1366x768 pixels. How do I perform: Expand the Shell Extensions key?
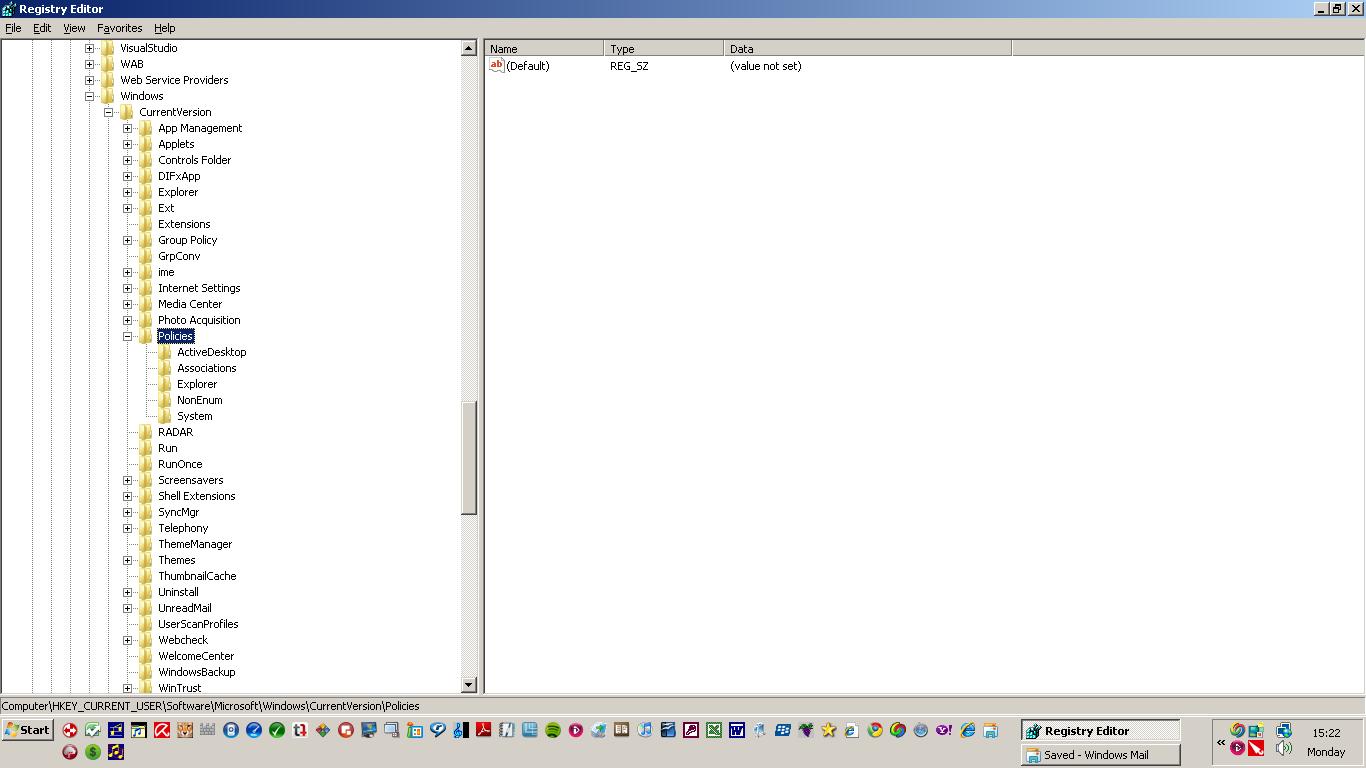(128, 496)
